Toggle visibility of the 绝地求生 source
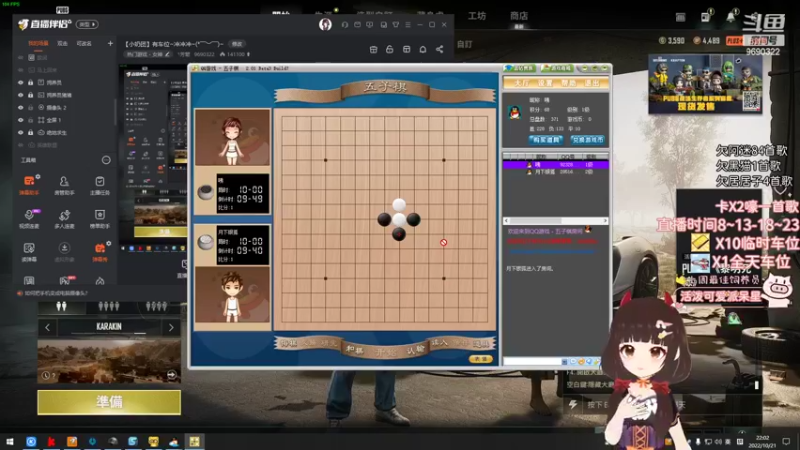Image resolution: width=800 pixels, height=450 pixels. pos(21,132)
